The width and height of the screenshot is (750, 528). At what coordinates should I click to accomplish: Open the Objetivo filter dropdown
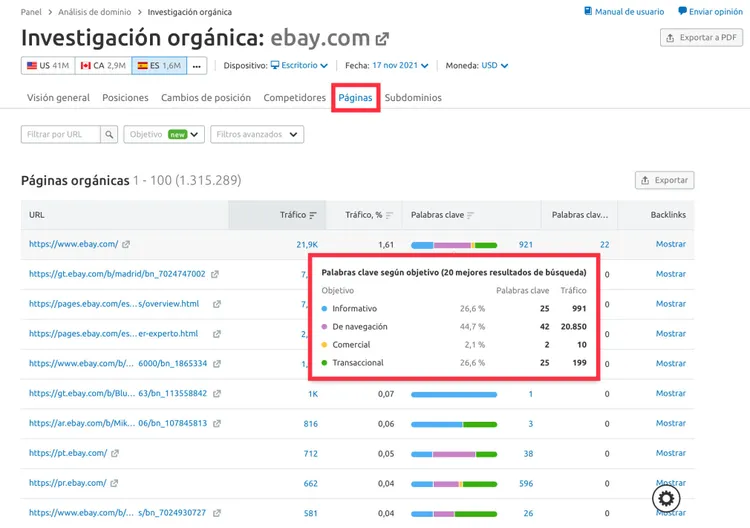pyautogui.click(x=164, y=134)
